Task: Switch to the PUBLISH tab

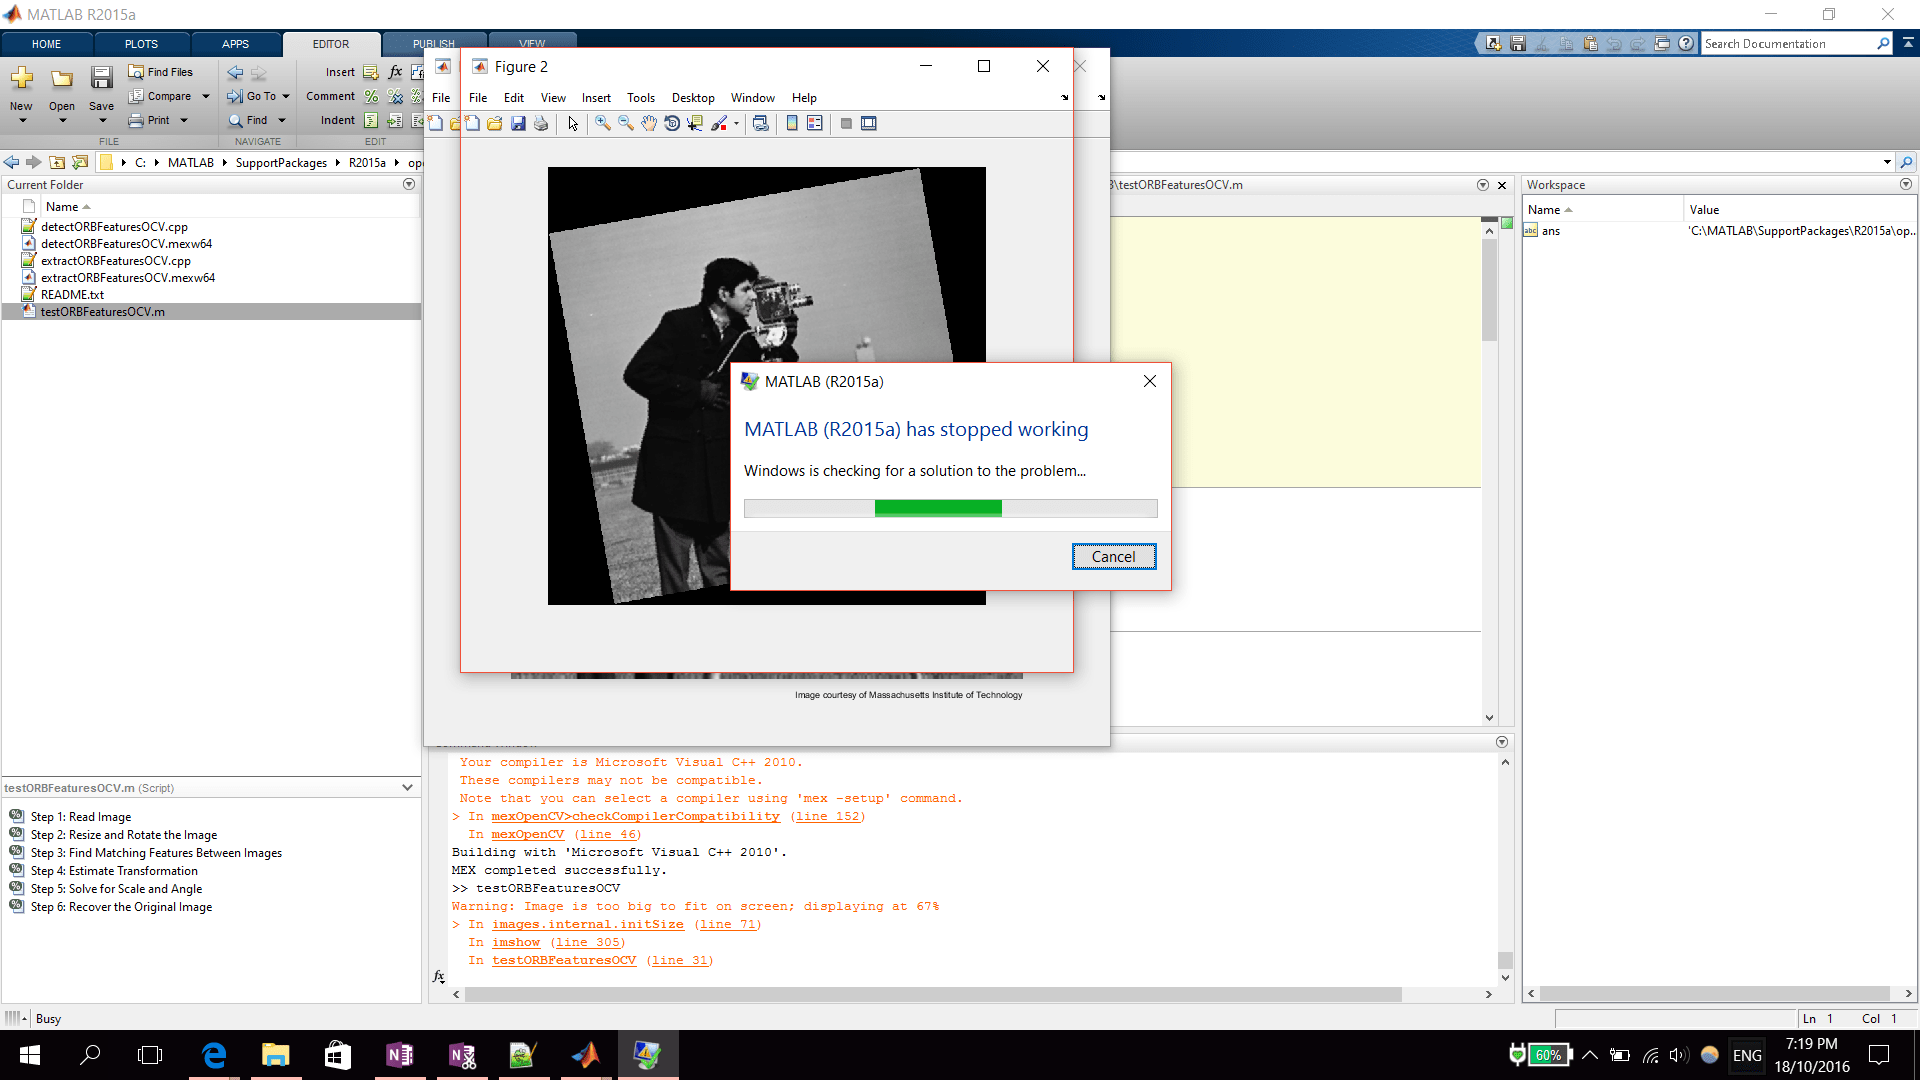Action: coord(434,43)
